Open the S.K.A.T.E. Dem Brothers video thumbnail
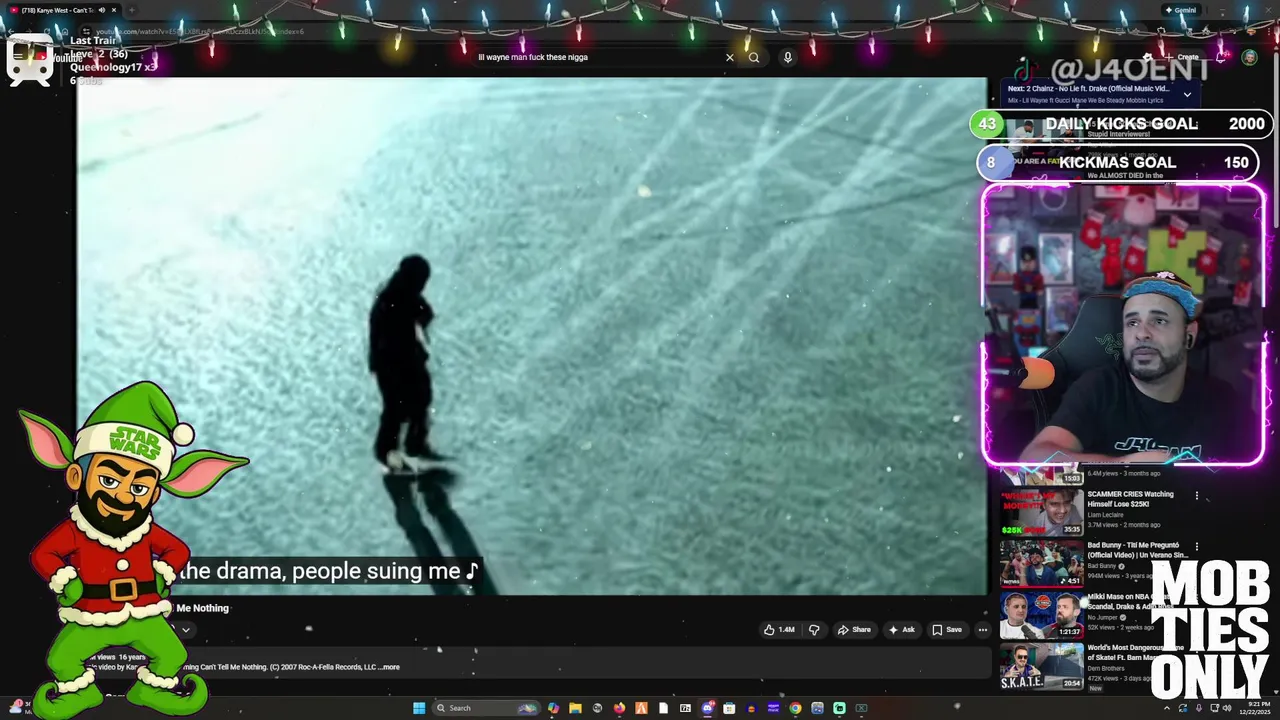The height and width of the screenshot is (720, 1280). [x=1041, y=666]
